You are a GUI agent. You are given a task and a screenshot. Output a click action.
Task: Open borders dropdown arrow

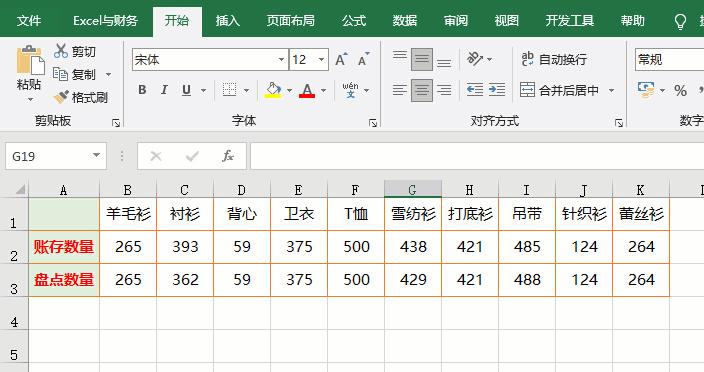pyautogui.click(x=246, y=91)
